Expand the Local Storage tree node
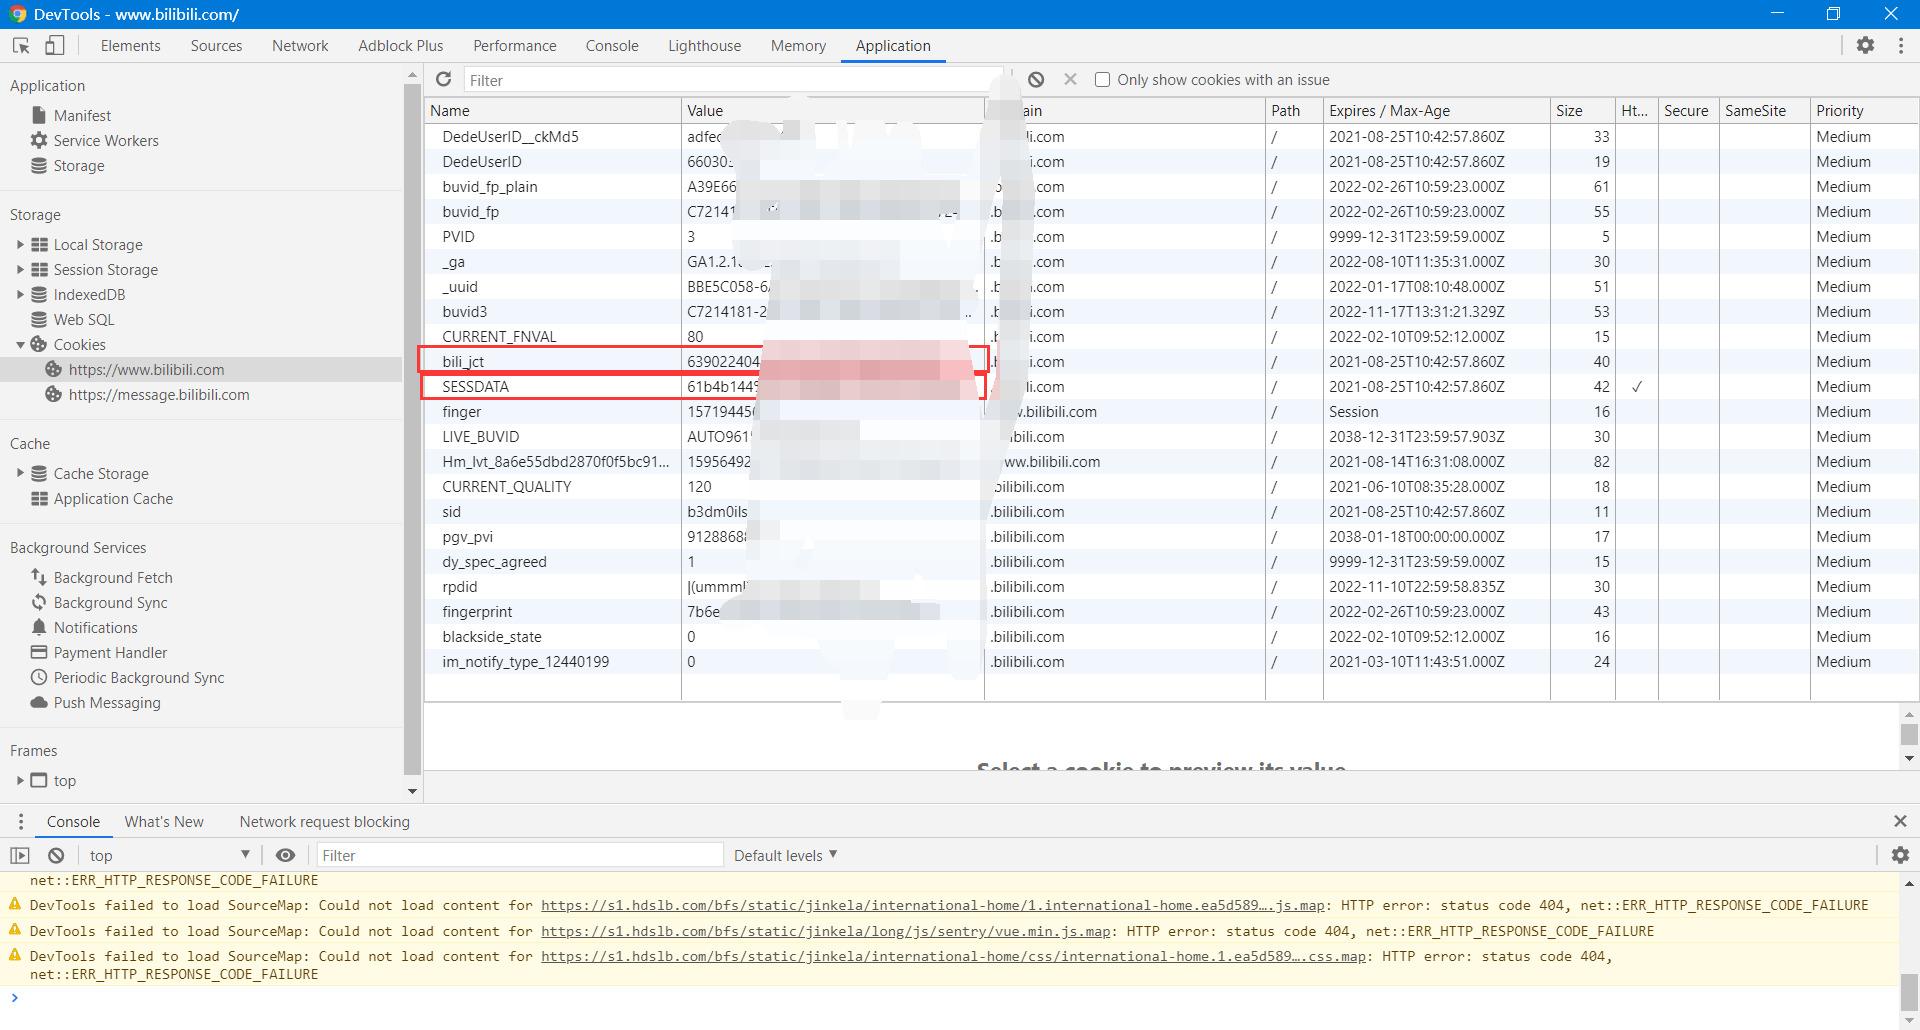 [x=19, y=244]
